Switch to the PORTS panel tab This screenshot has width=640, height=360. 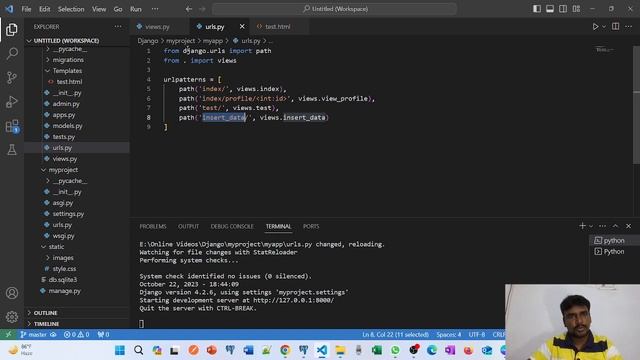311,226
